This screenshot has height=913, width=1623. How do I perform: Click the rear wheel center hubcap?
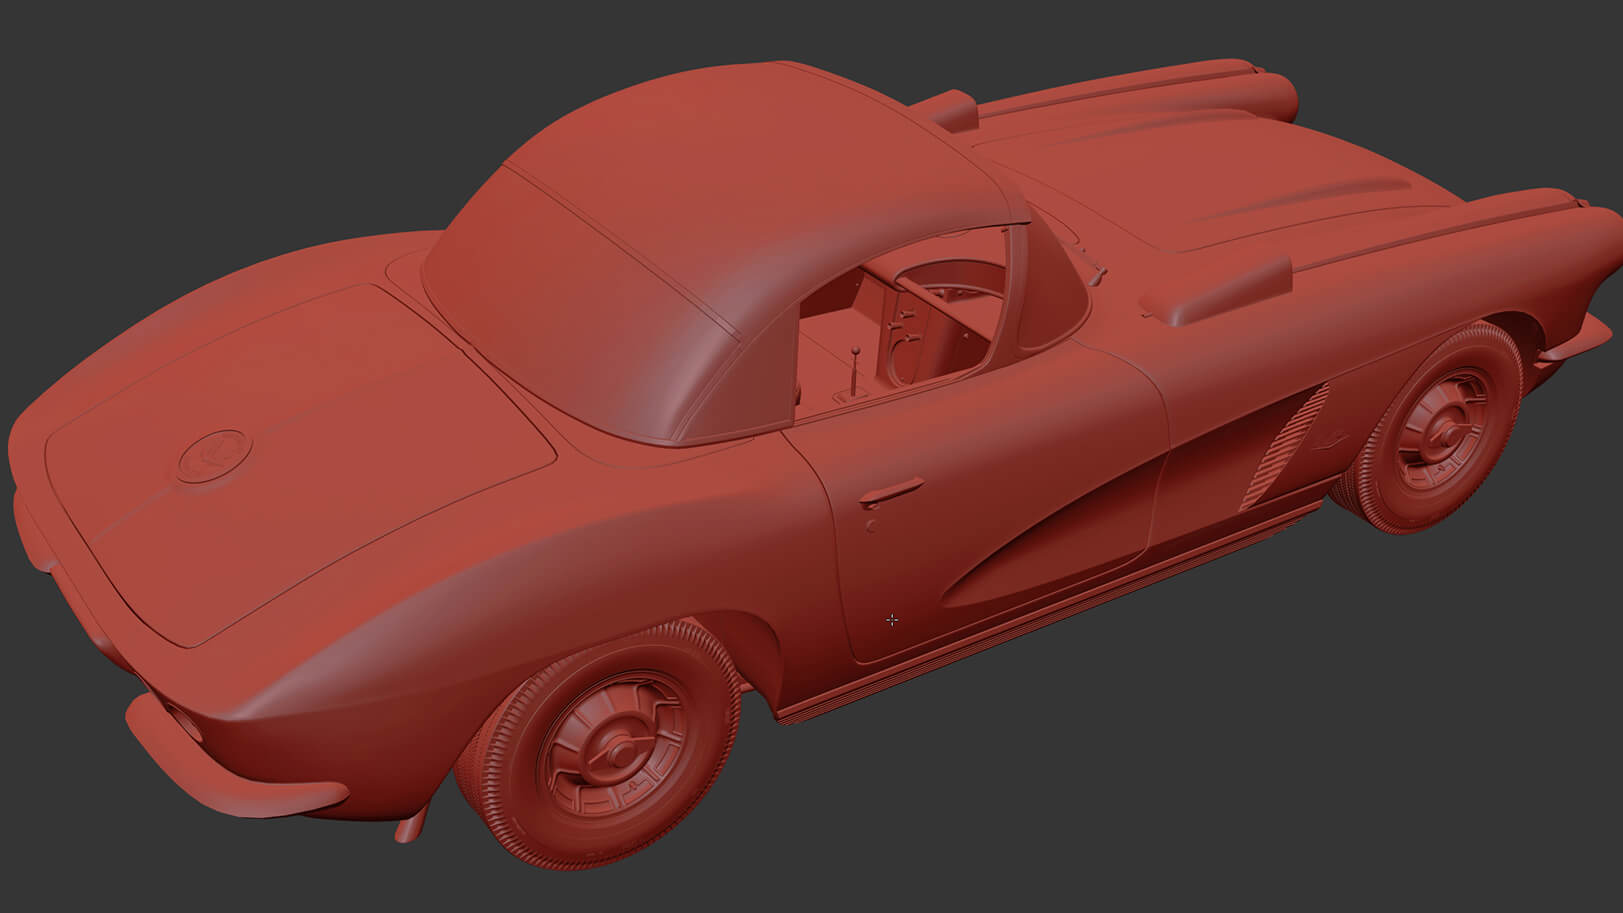[621, 751]
